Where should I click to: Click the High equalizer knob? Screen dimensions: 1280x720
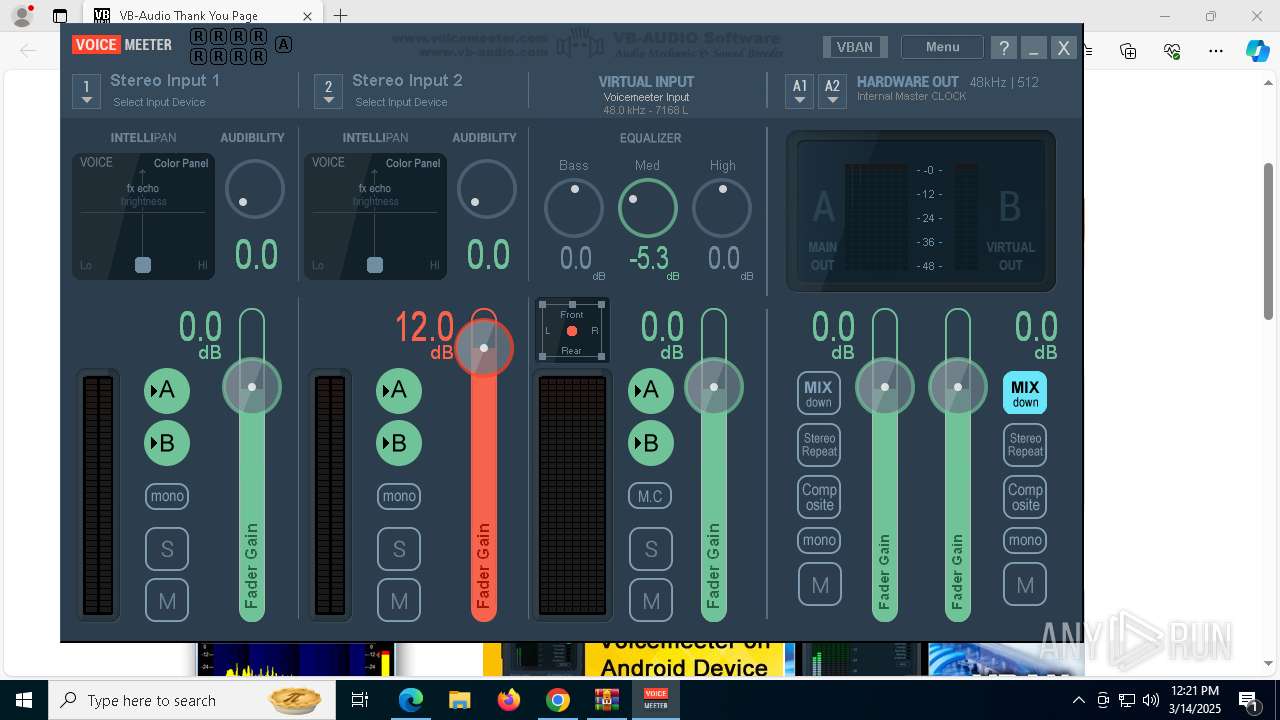[x=722, y=208]
